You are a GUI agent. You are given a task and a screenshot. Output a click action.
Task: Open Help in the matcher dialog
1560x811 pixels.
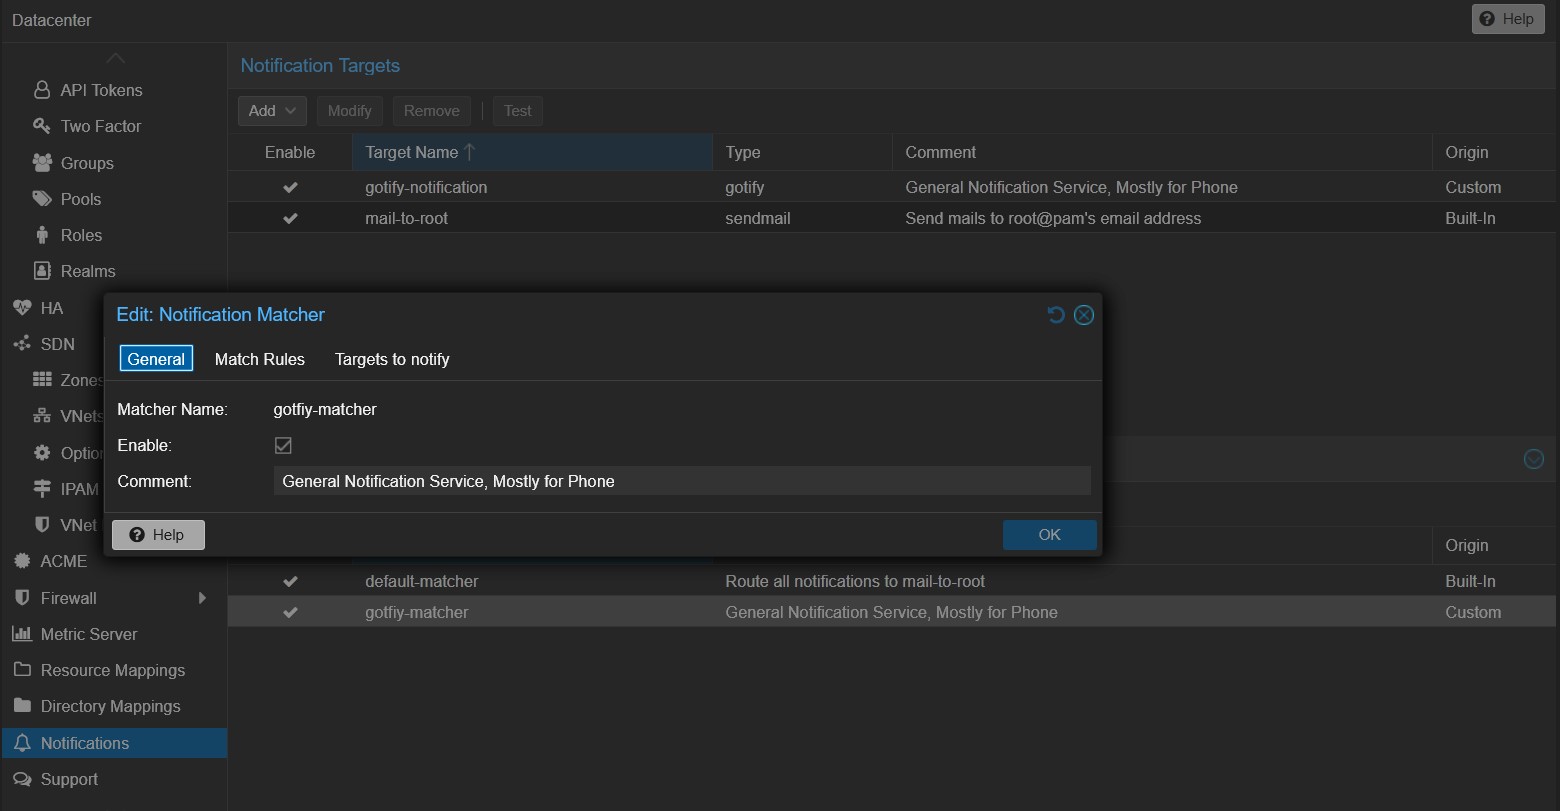pos(158,535)
